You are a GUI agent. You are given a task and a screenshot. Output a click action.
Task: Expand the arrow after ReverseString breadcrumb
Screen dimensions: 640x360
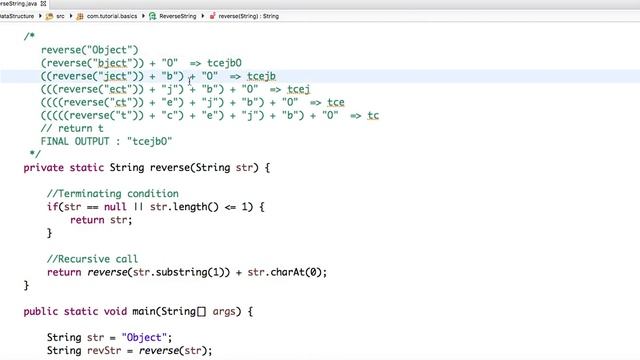(x=202, y=16)
